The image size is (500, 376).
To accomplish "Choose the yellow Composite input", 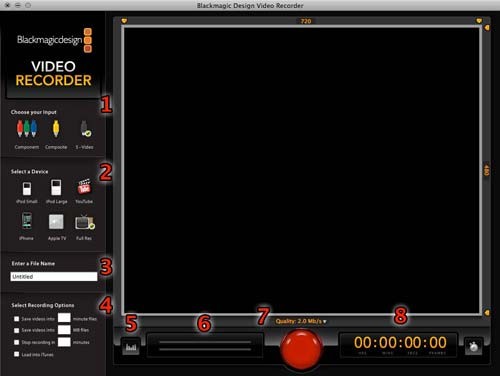I will point(56,129).
